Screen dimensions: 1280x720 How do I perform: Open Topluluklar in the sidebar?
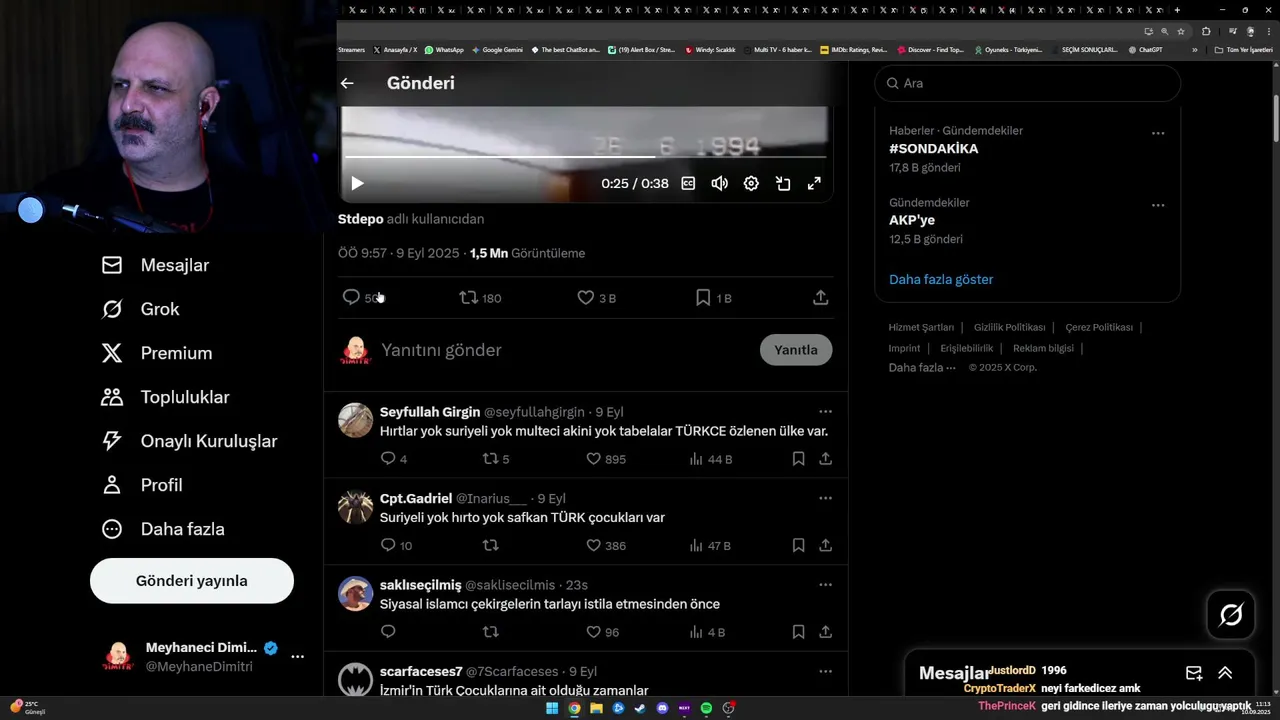165,397
